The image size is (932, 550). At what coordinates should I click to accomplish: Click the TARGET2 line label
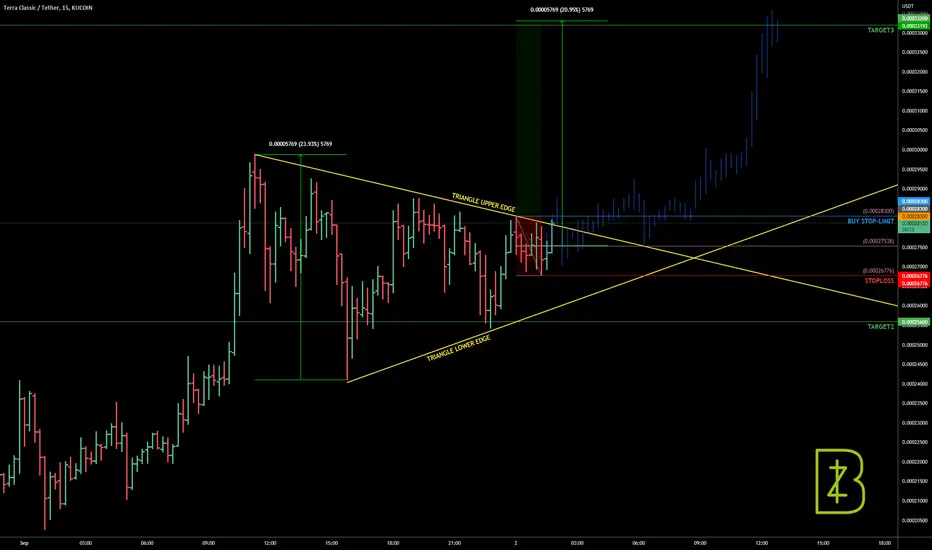(880, 326)
